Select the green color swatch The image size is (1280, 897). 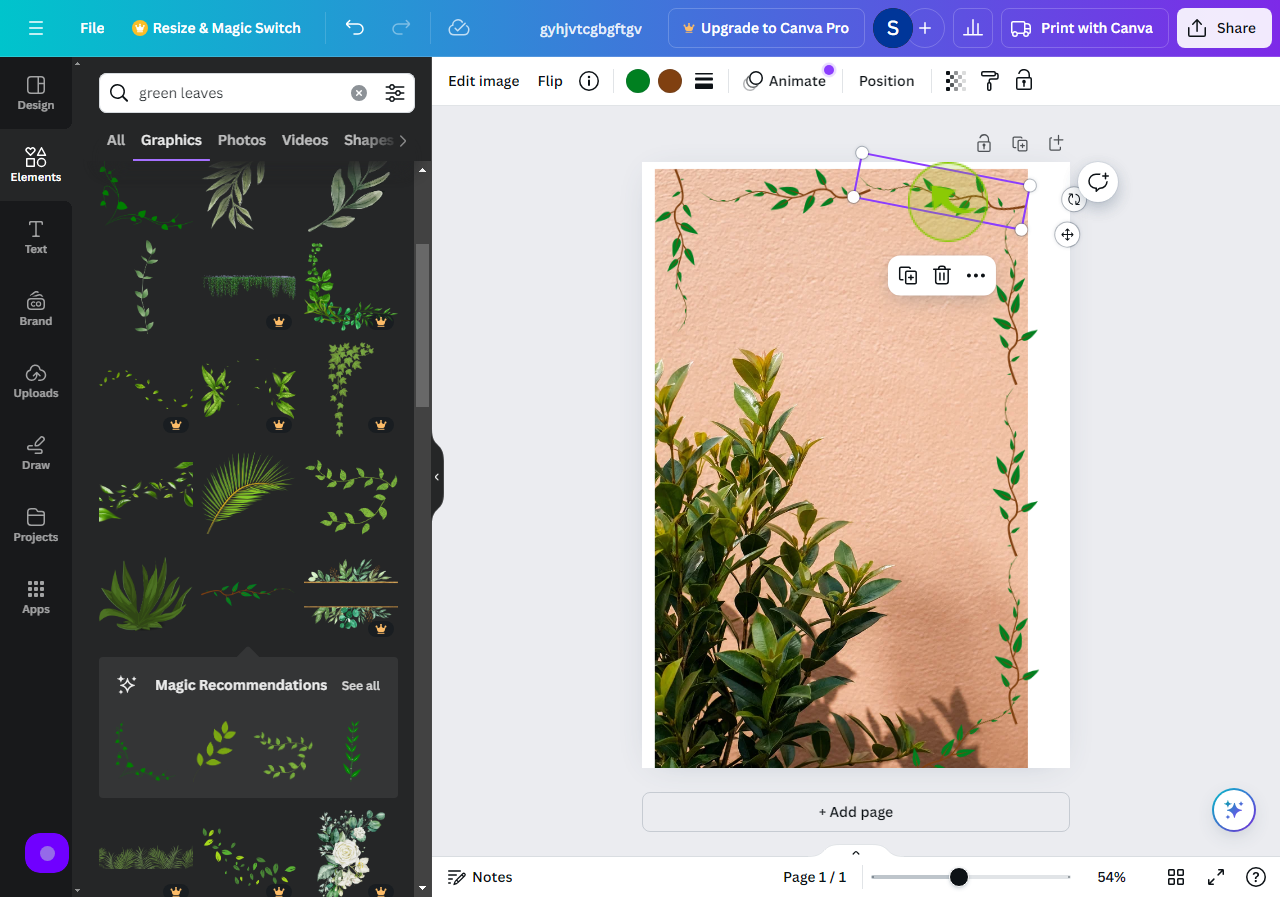pyautogui.click(x=638, y=81)
